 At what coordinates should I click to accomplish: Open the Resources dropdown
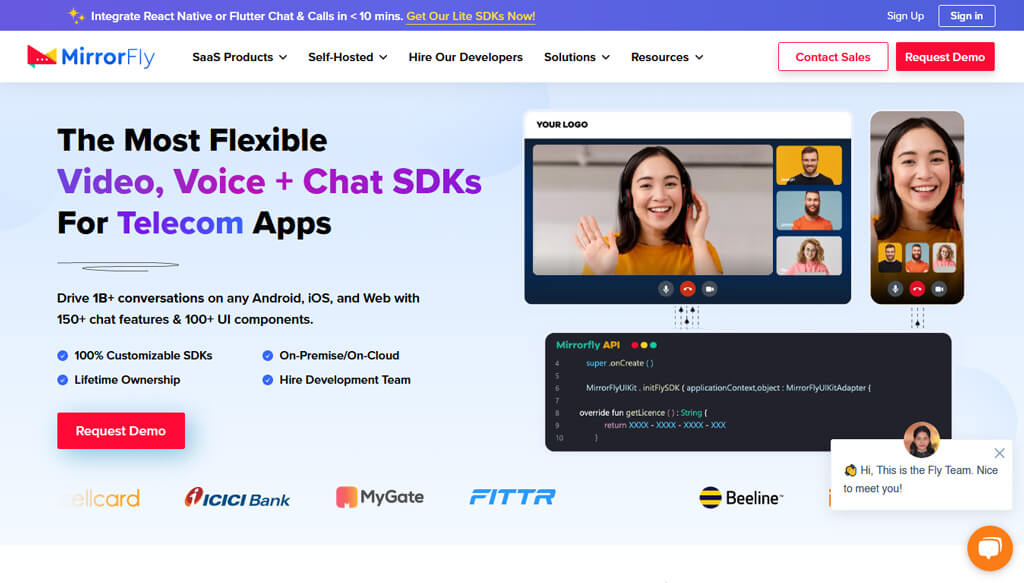[x=667, y=57]
